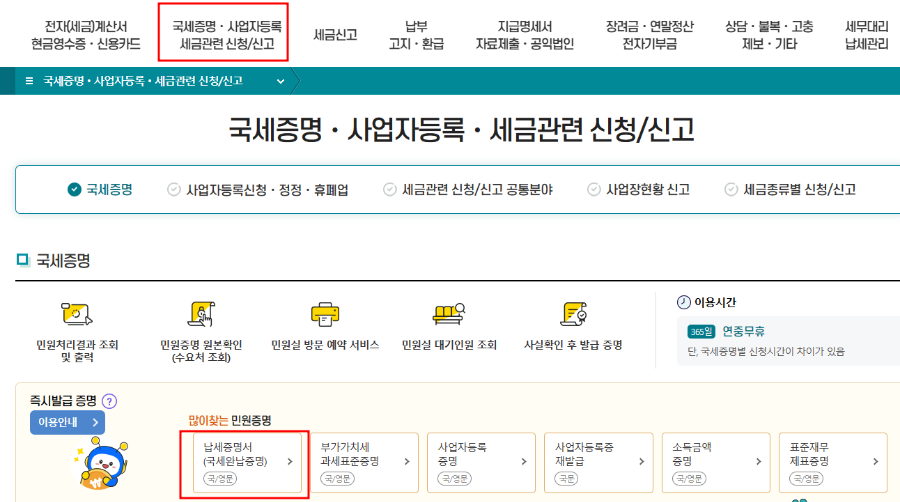This screenshot has width=900, height=502.
Task: Click the square bullet icon before 국세증명 heading
Action: [x=22, y=260]
